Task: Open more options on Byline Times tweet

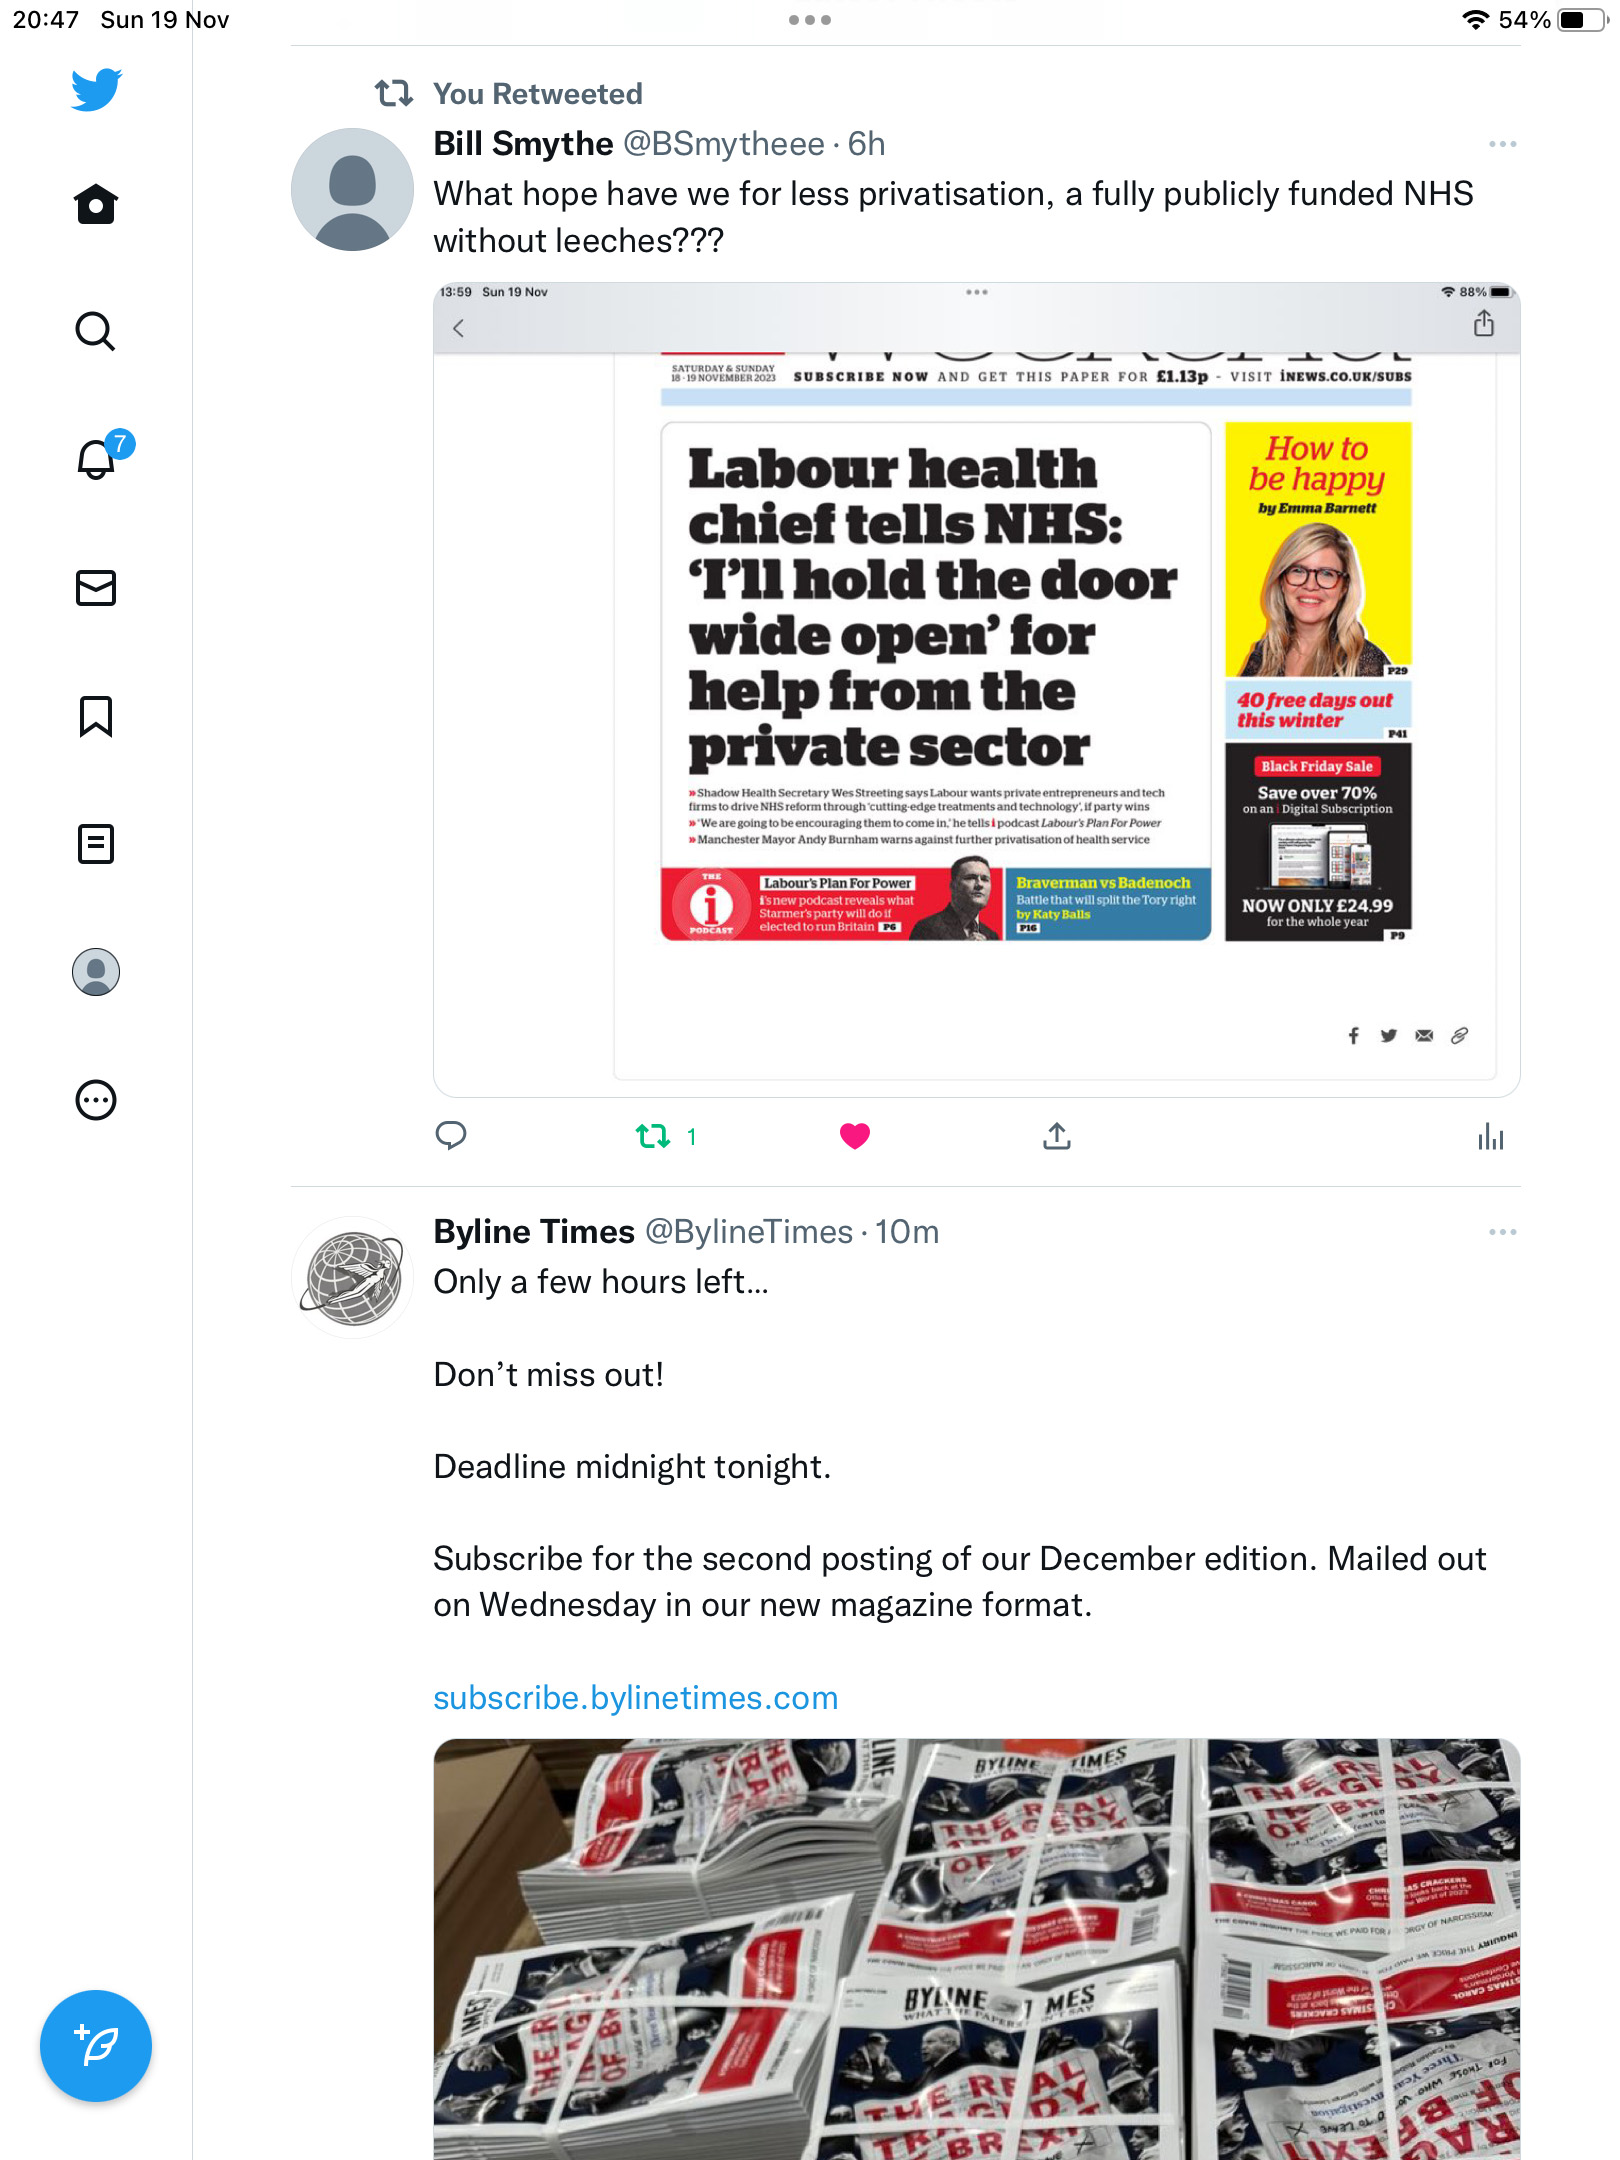Action: [x=1502, y=1232]
